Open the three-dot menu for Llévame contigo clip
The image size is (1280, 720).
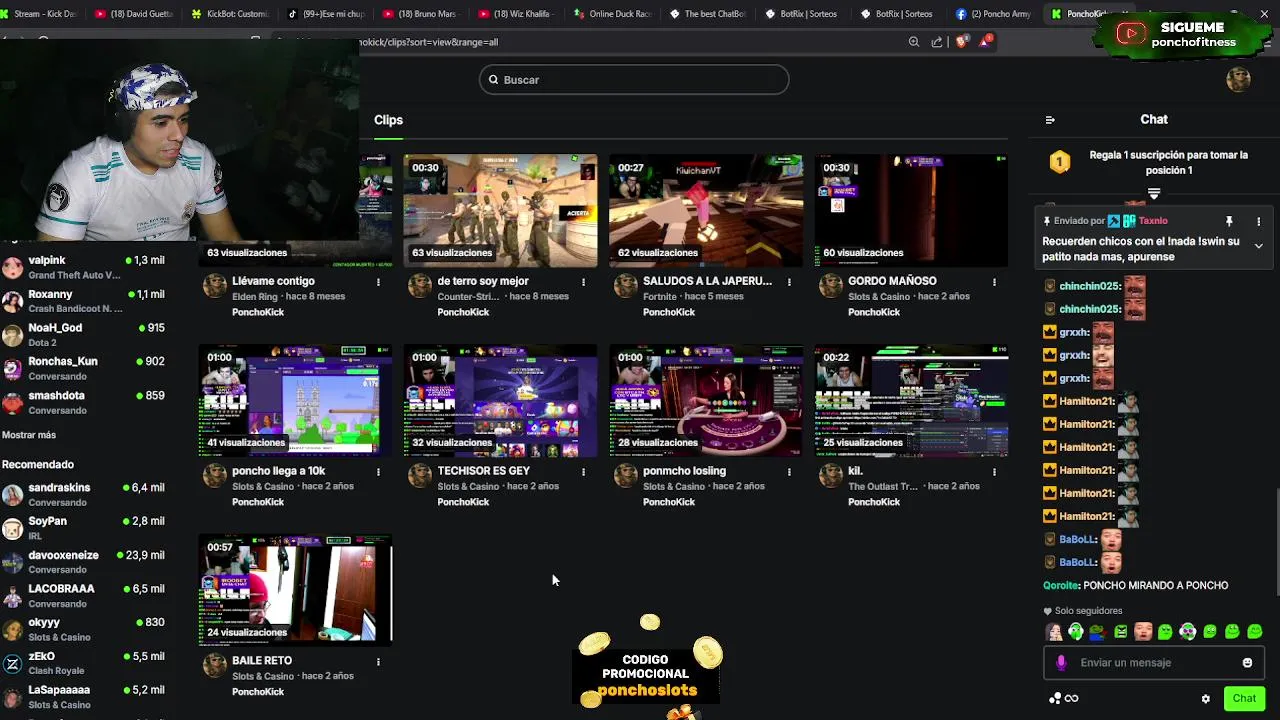tap(378, 282)
